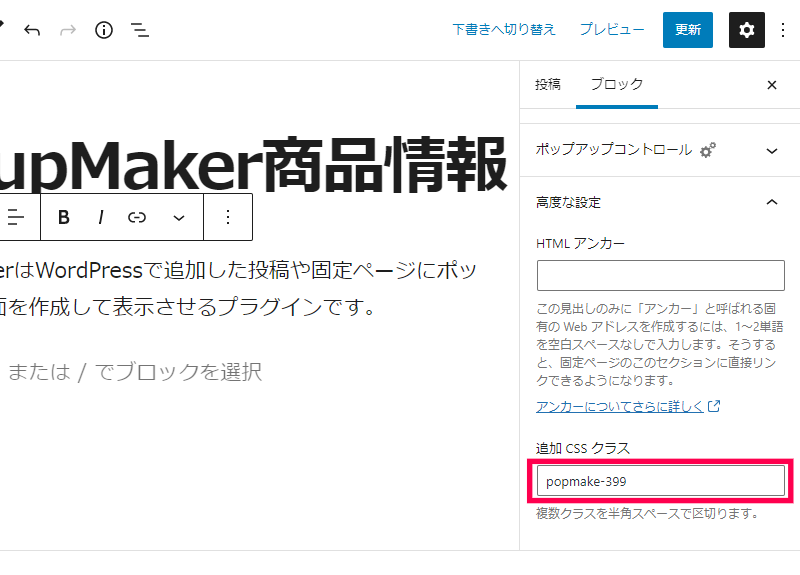Click the PopupMaker商品情報 heading
Viewport: 800px width, 575px height.
tap(254, 165)
